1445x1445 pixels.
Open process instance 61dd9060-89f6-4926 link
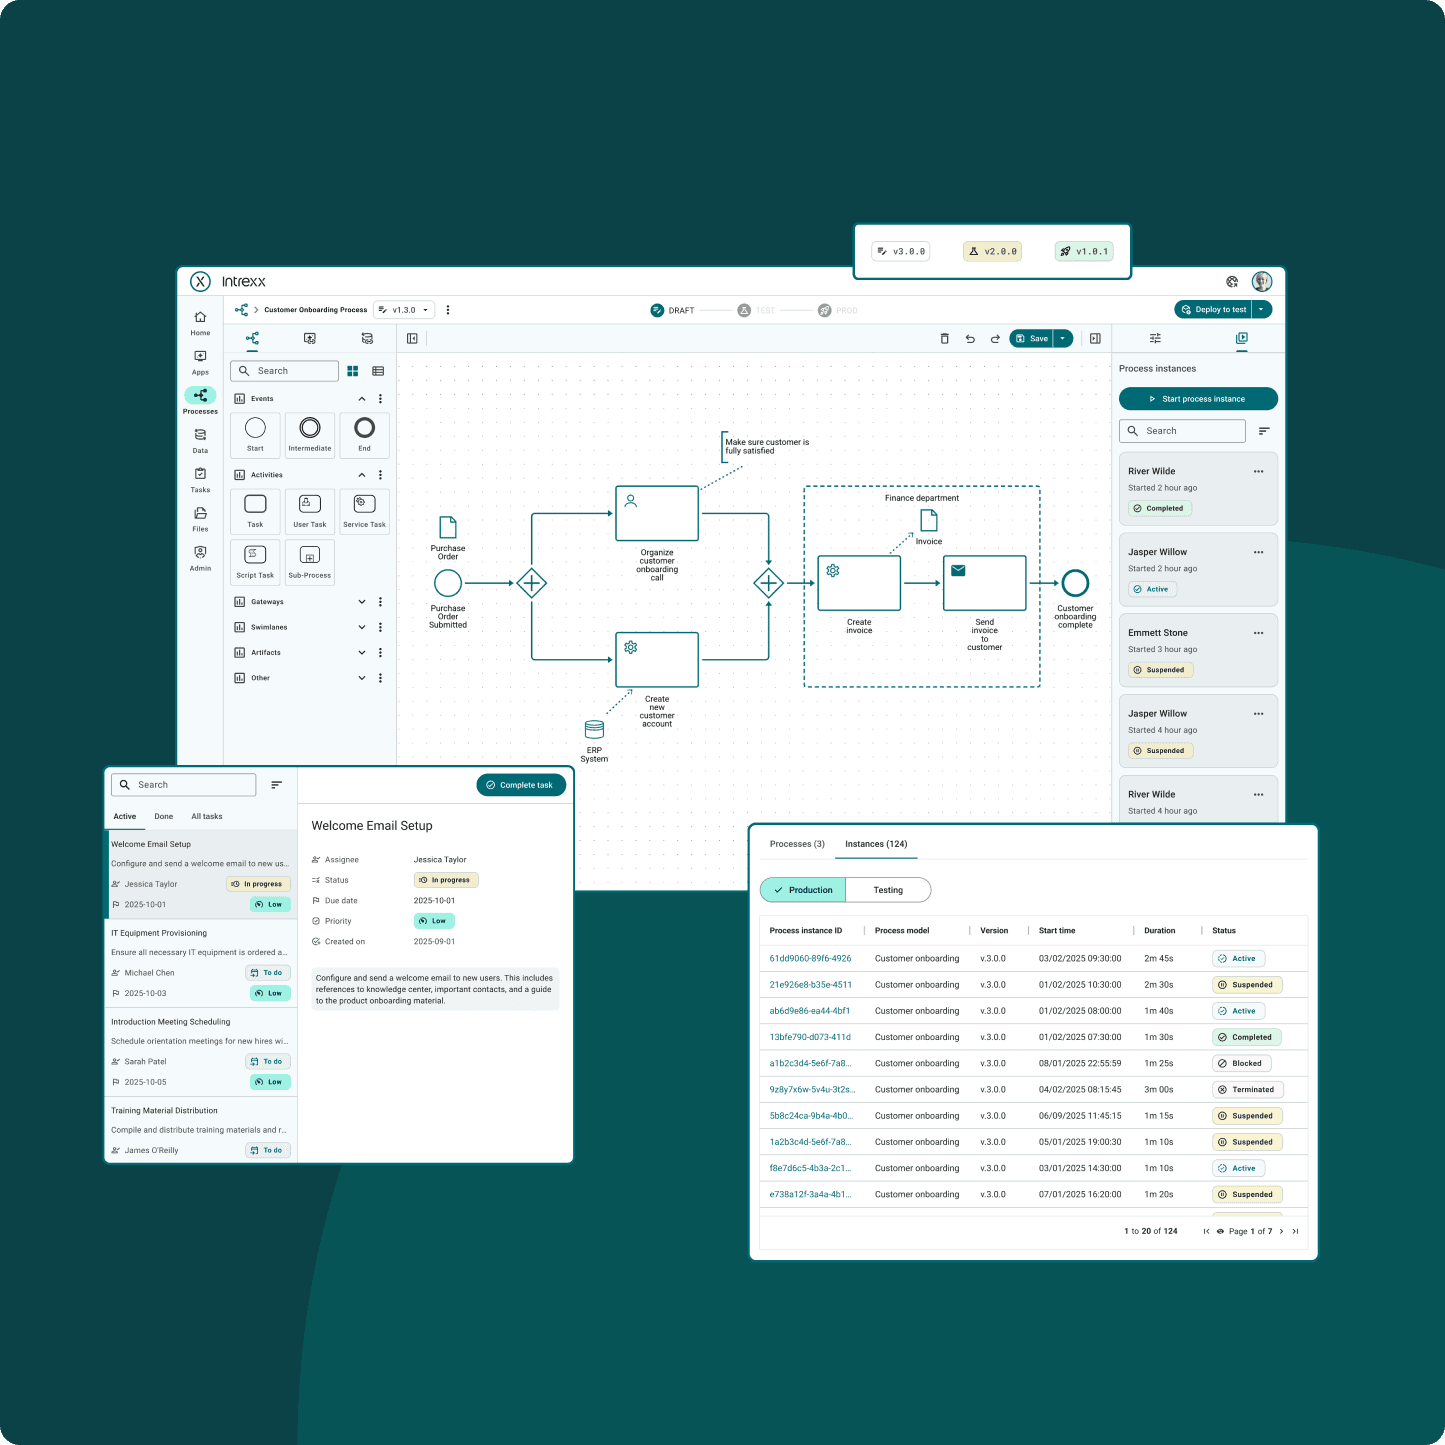point(810,959)
